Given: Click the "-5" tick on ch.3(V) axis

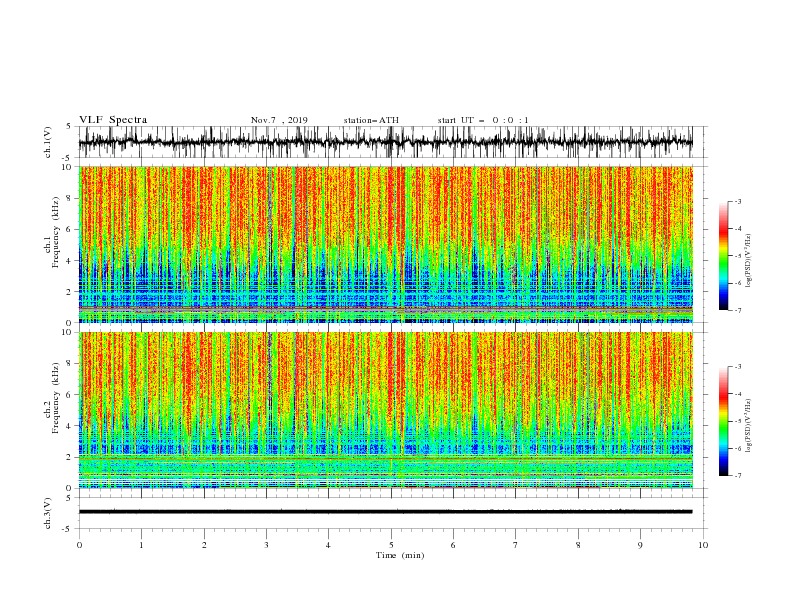Looking at the screenshot, I should tap(67, 529).
